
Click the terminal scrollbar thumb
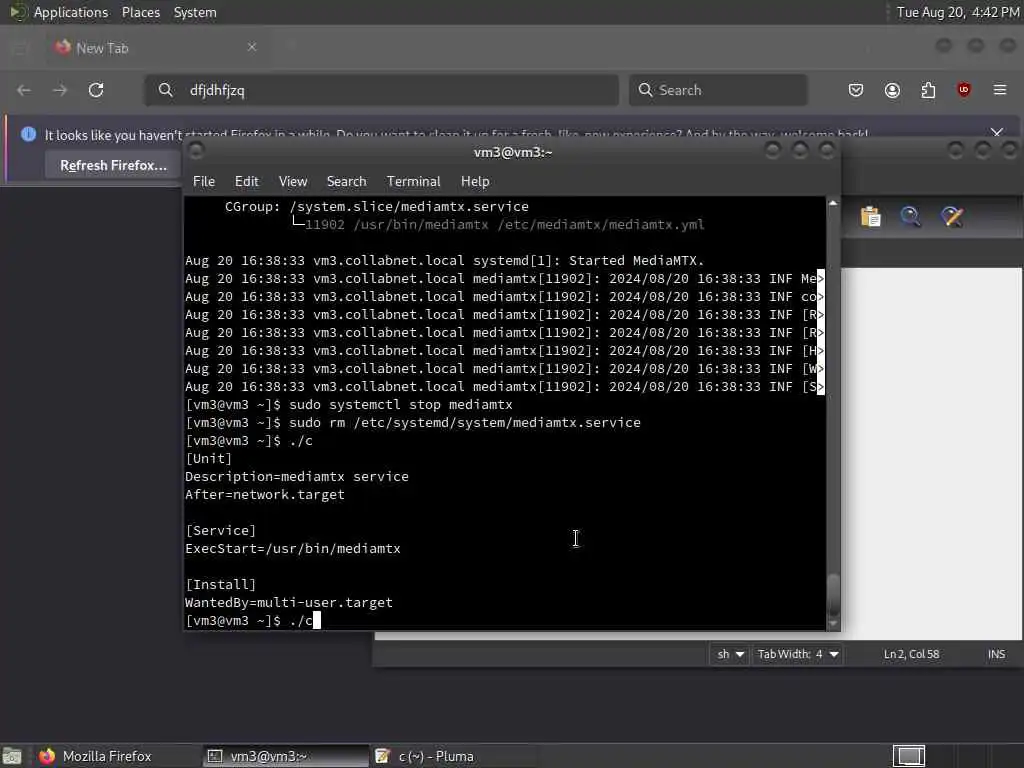coord(833,594)
